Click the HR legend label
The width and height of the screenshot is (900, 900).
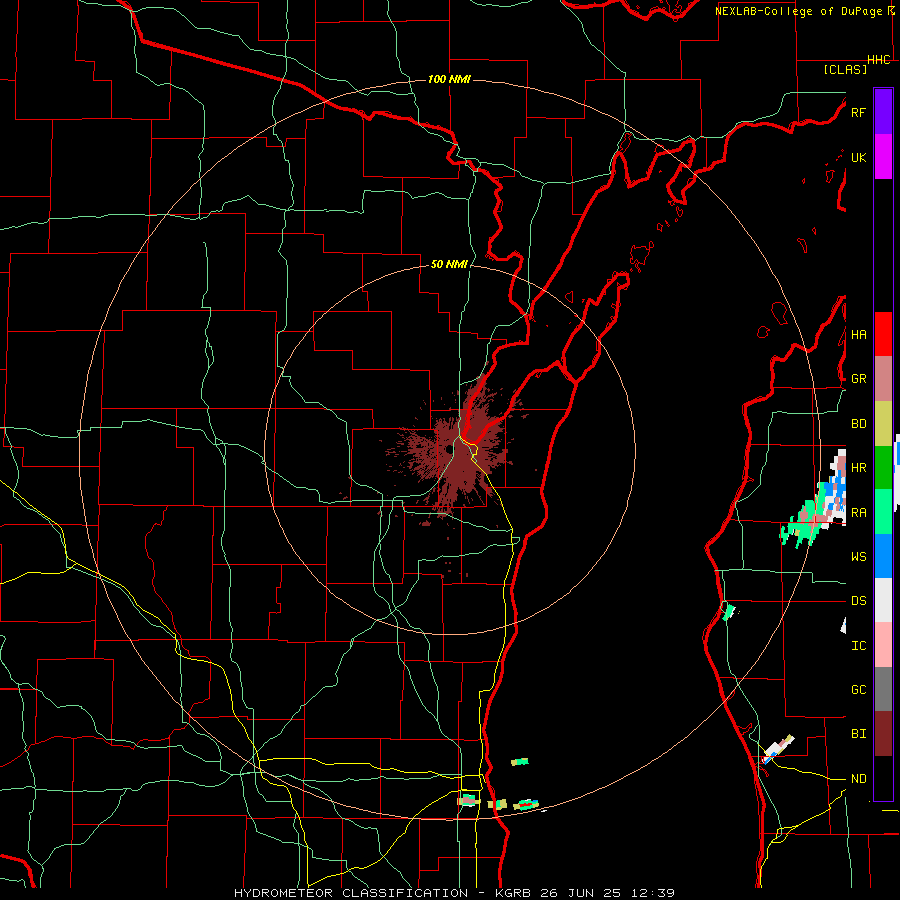858,468
